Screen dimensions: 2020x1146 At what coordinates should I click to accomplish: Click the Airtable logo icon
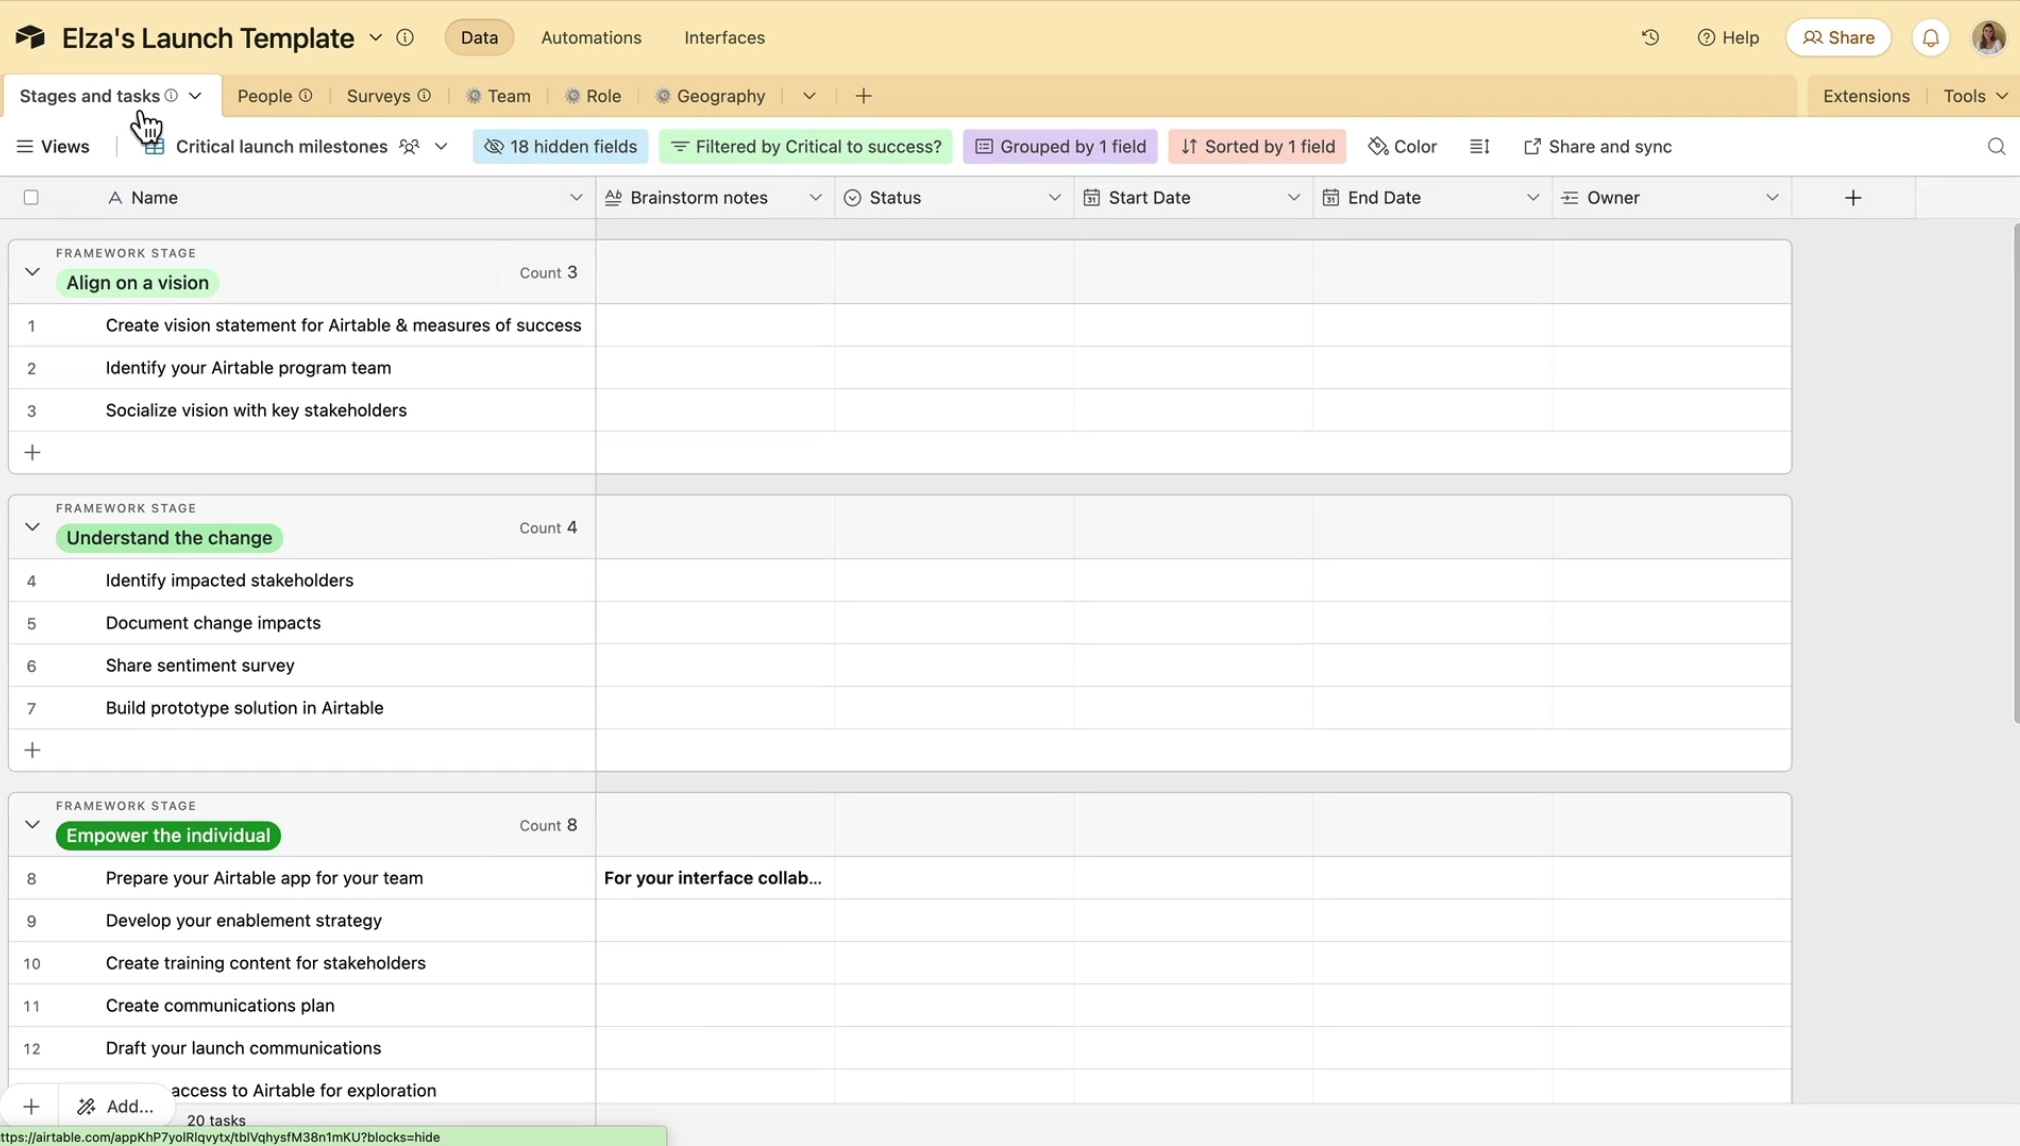(x=30, y=37)
